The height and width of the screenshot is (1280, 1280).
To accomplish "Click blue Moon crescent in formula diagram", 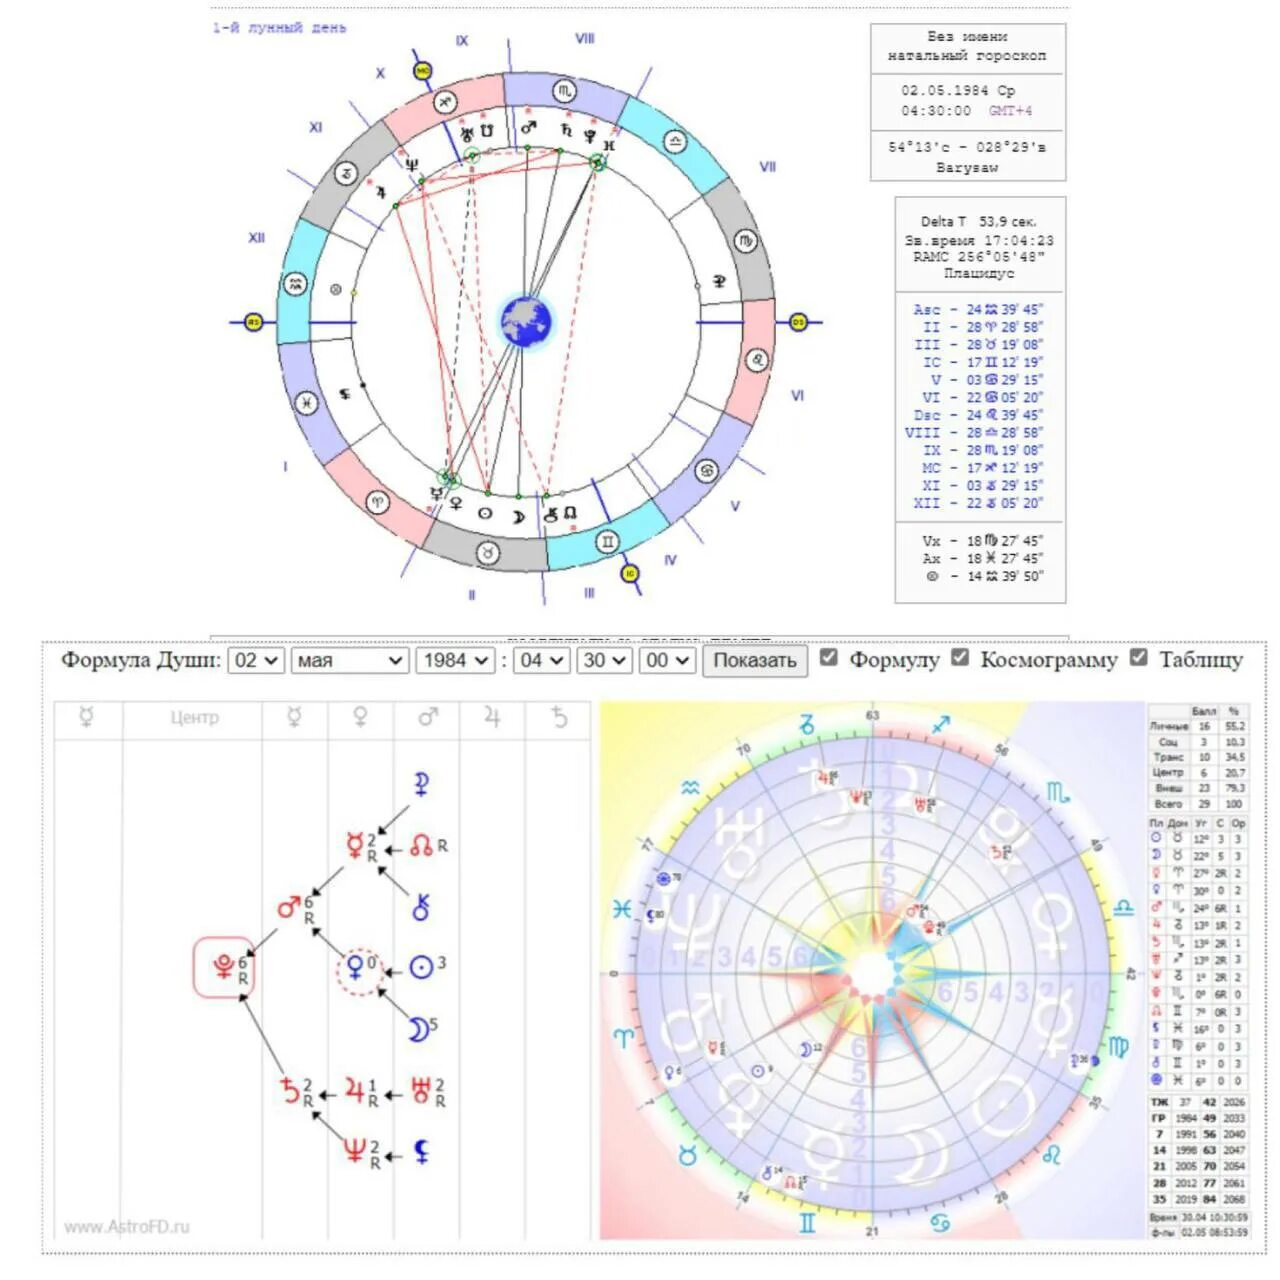I will tap(417, 1029).
